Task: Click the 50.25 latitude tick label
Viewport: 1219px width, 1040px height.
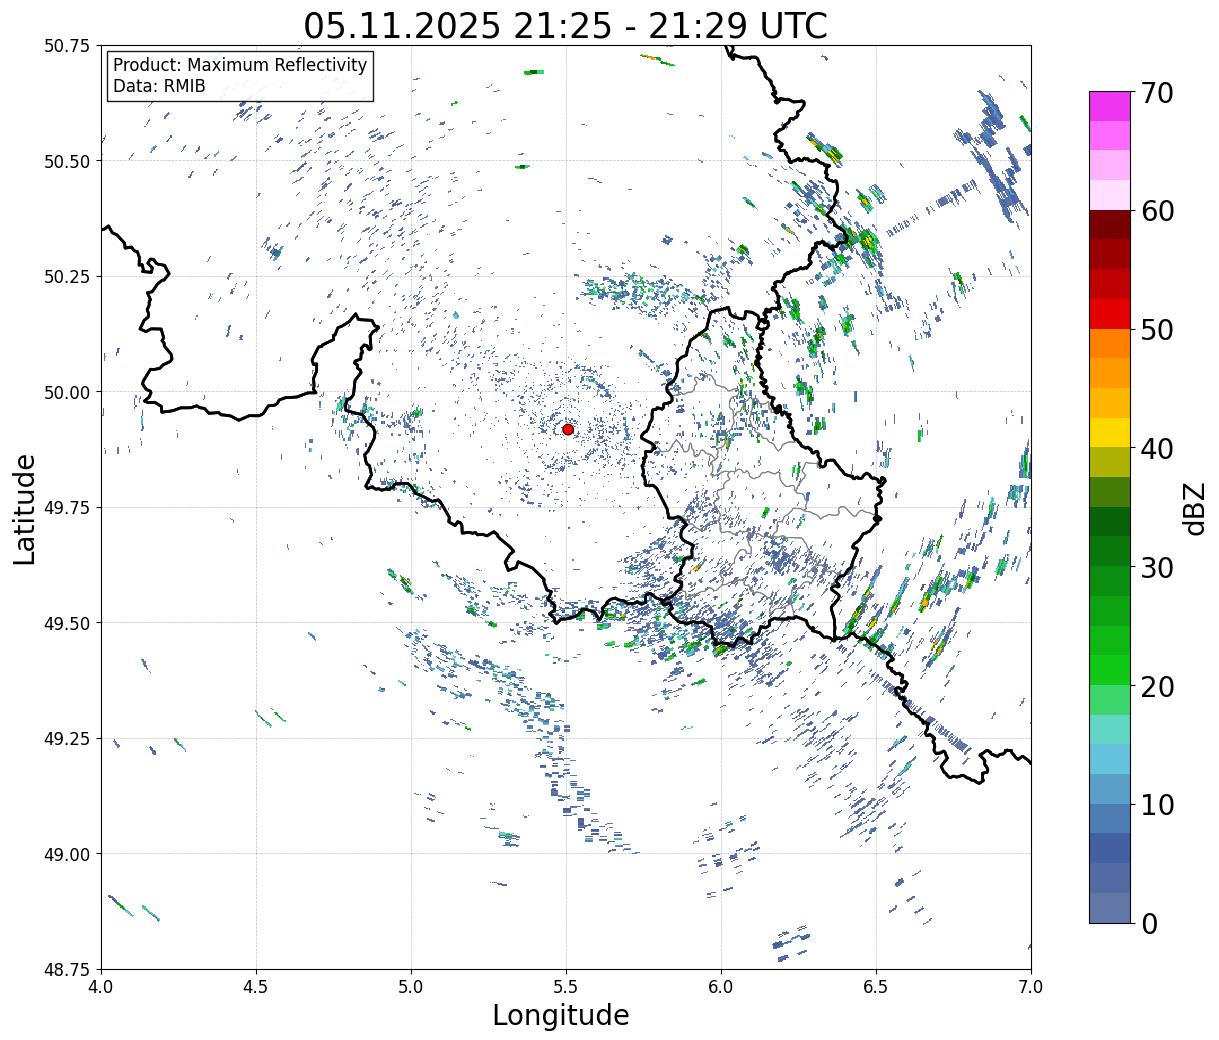Action: (x=67, y=277)
